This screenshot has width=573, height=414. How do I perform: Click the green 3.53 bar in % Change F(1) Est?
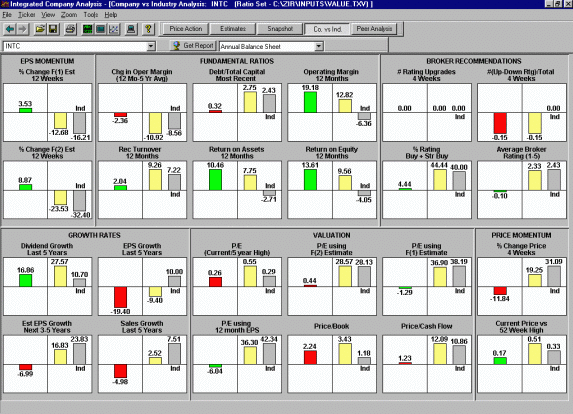click(25, 110)
